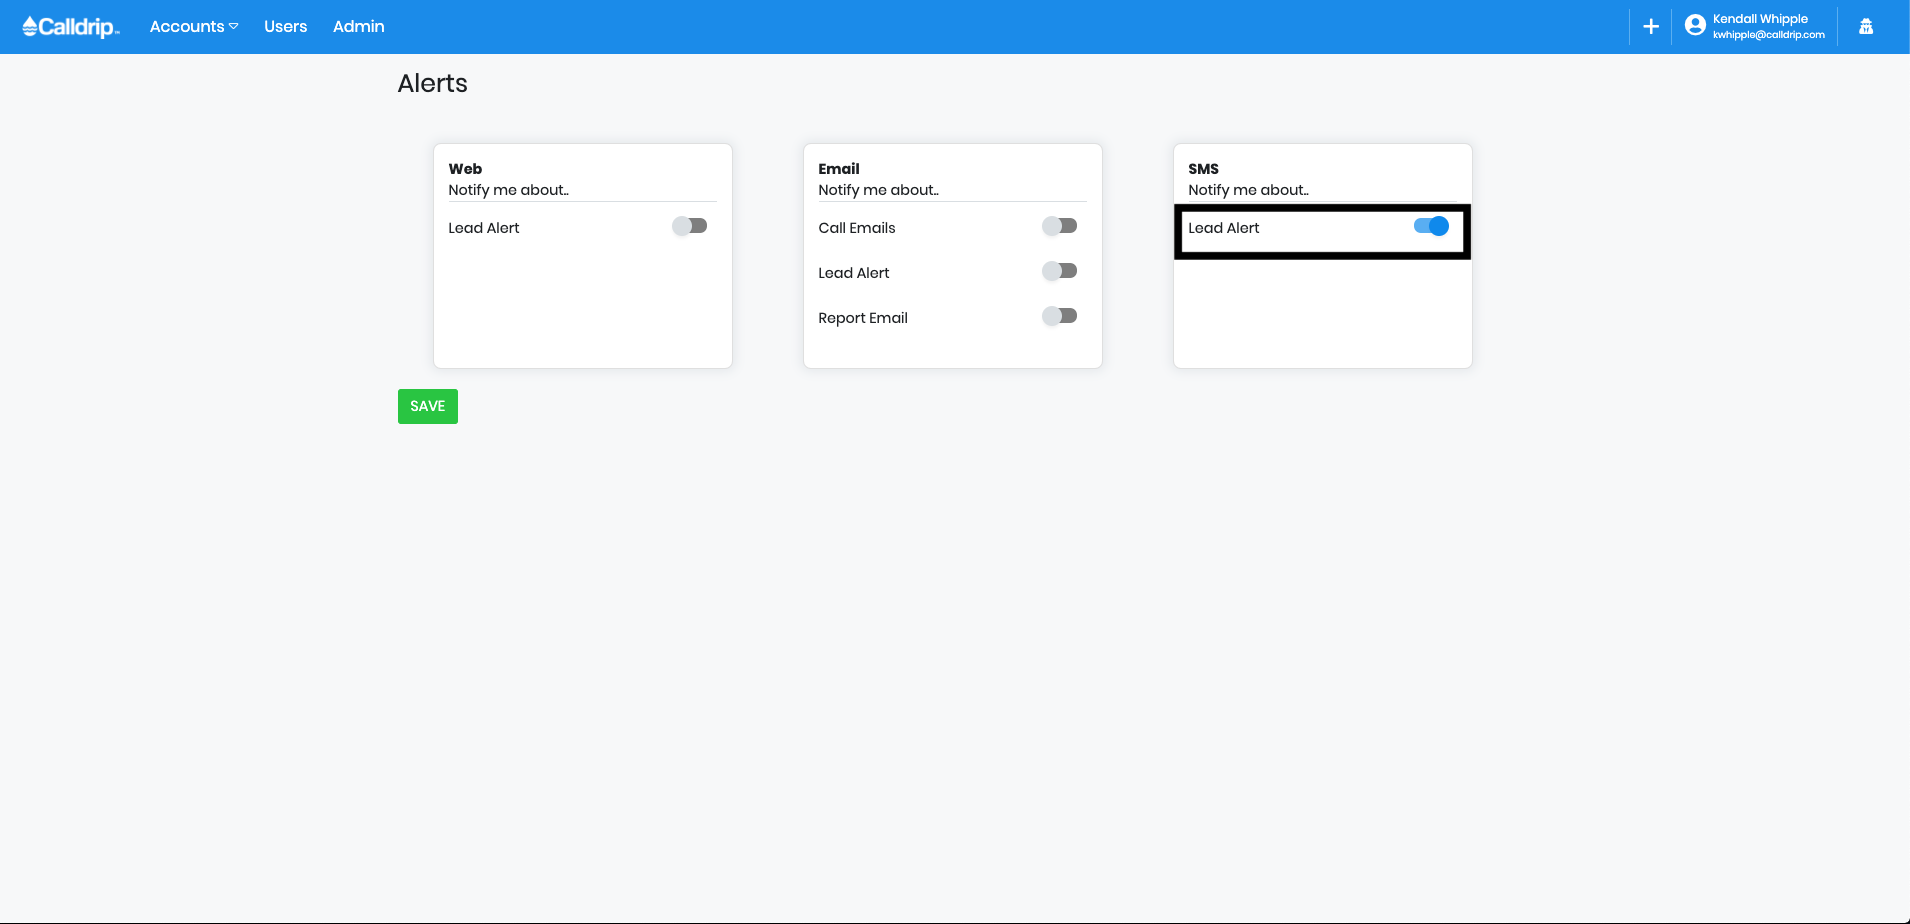Toggle the Web Lead Alert switch

(x=690, y=226)
